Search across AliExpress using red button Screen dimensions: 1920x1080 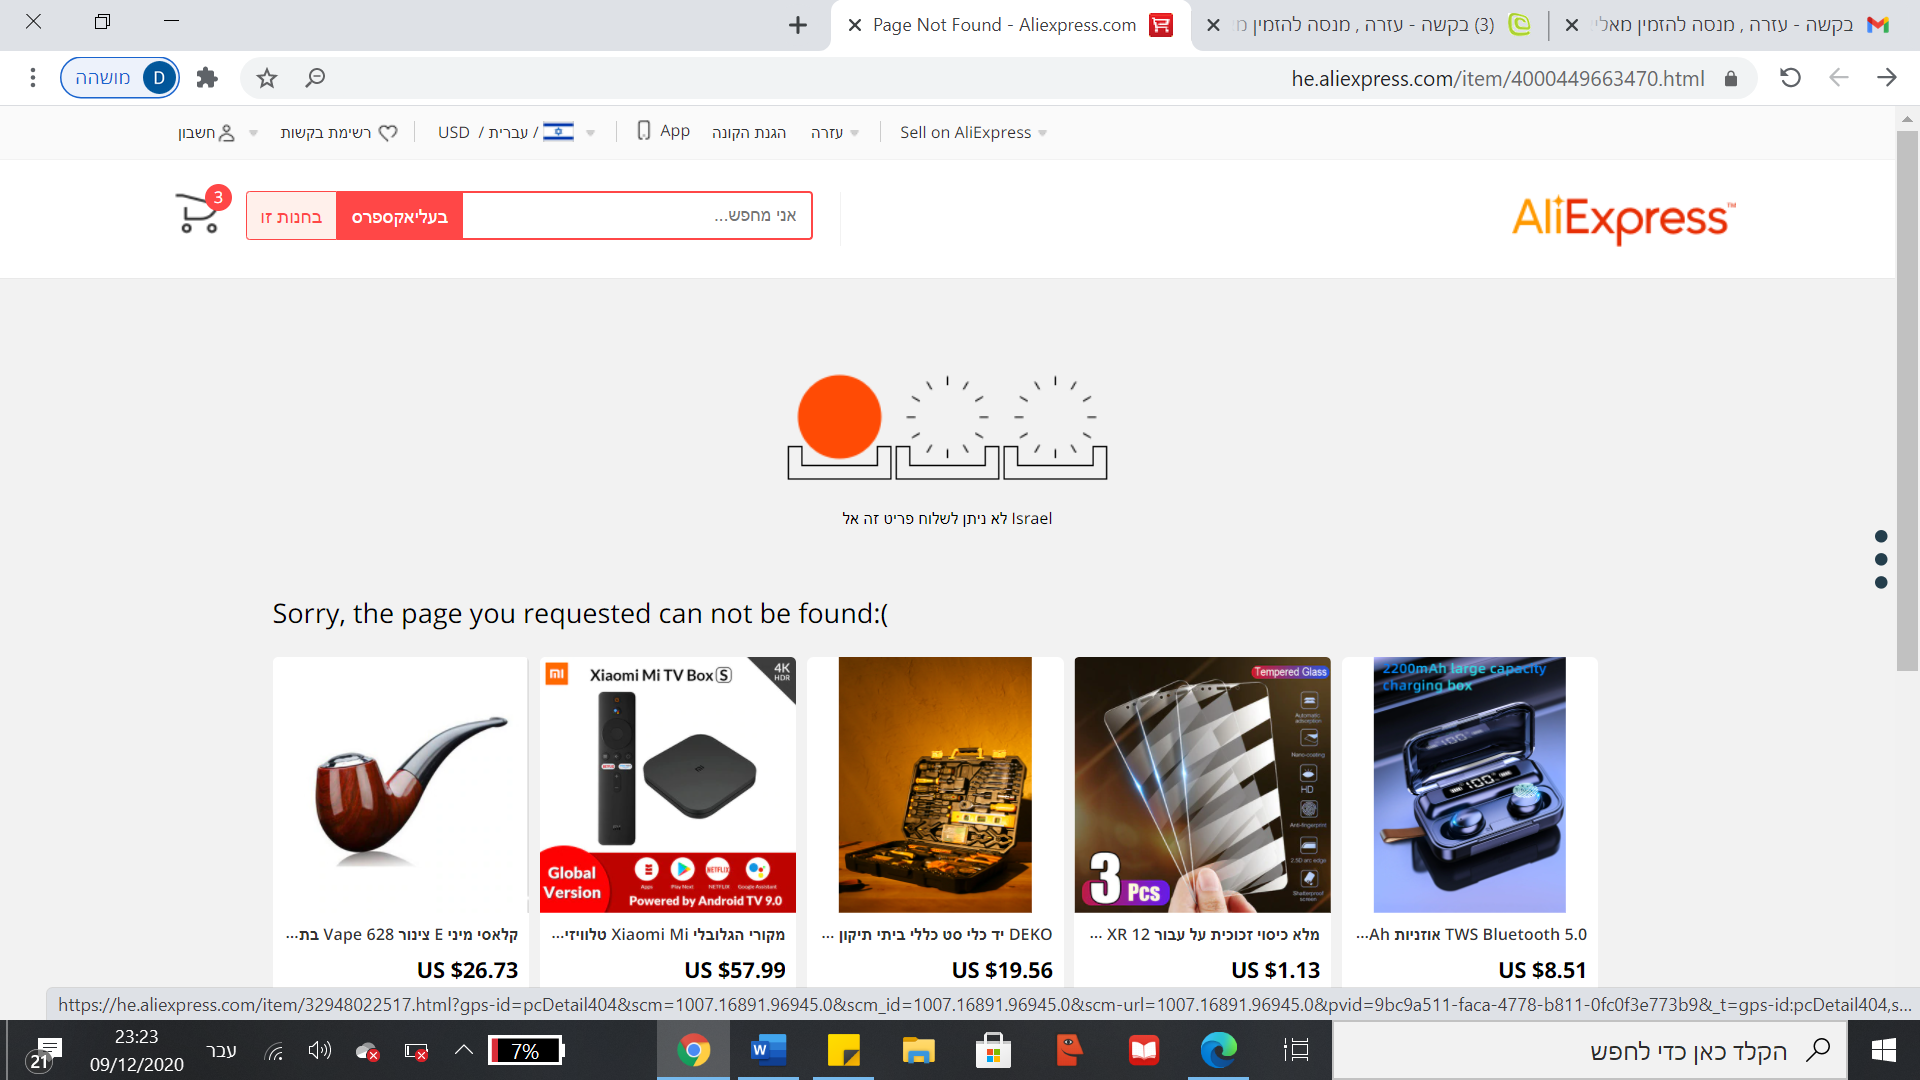pos(399,216)
